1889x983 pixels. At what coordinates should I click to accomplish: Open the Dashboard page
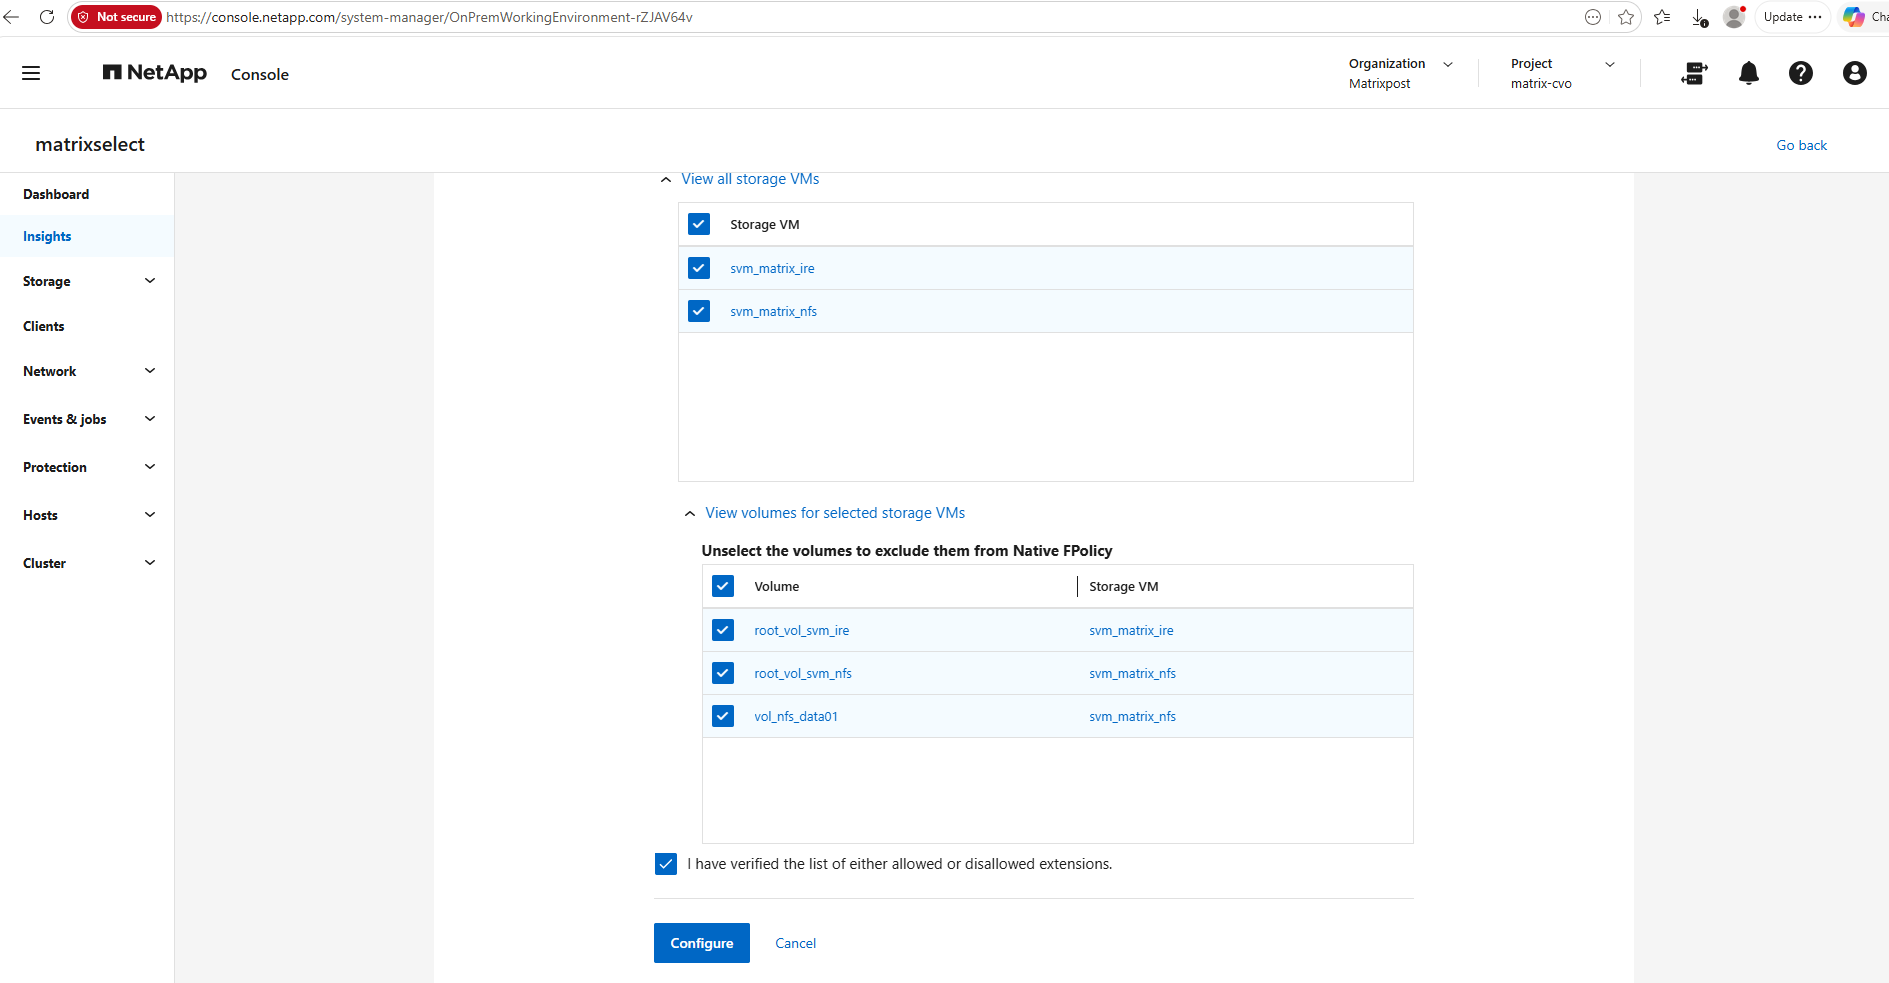coord(56,194)
